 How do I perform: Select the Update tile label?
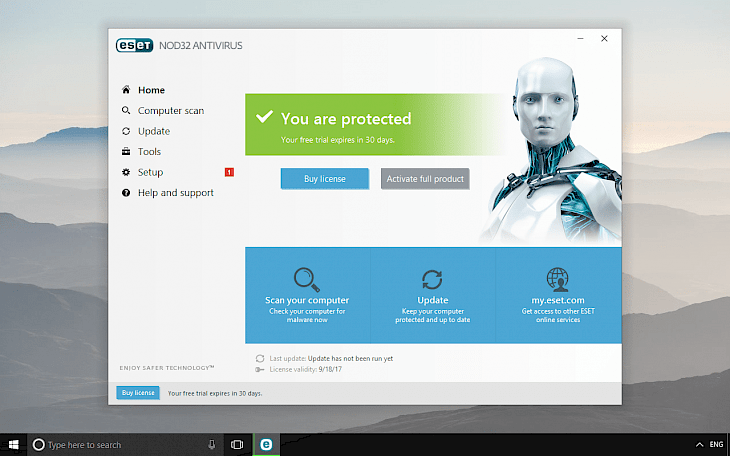(x=433, y=300)
